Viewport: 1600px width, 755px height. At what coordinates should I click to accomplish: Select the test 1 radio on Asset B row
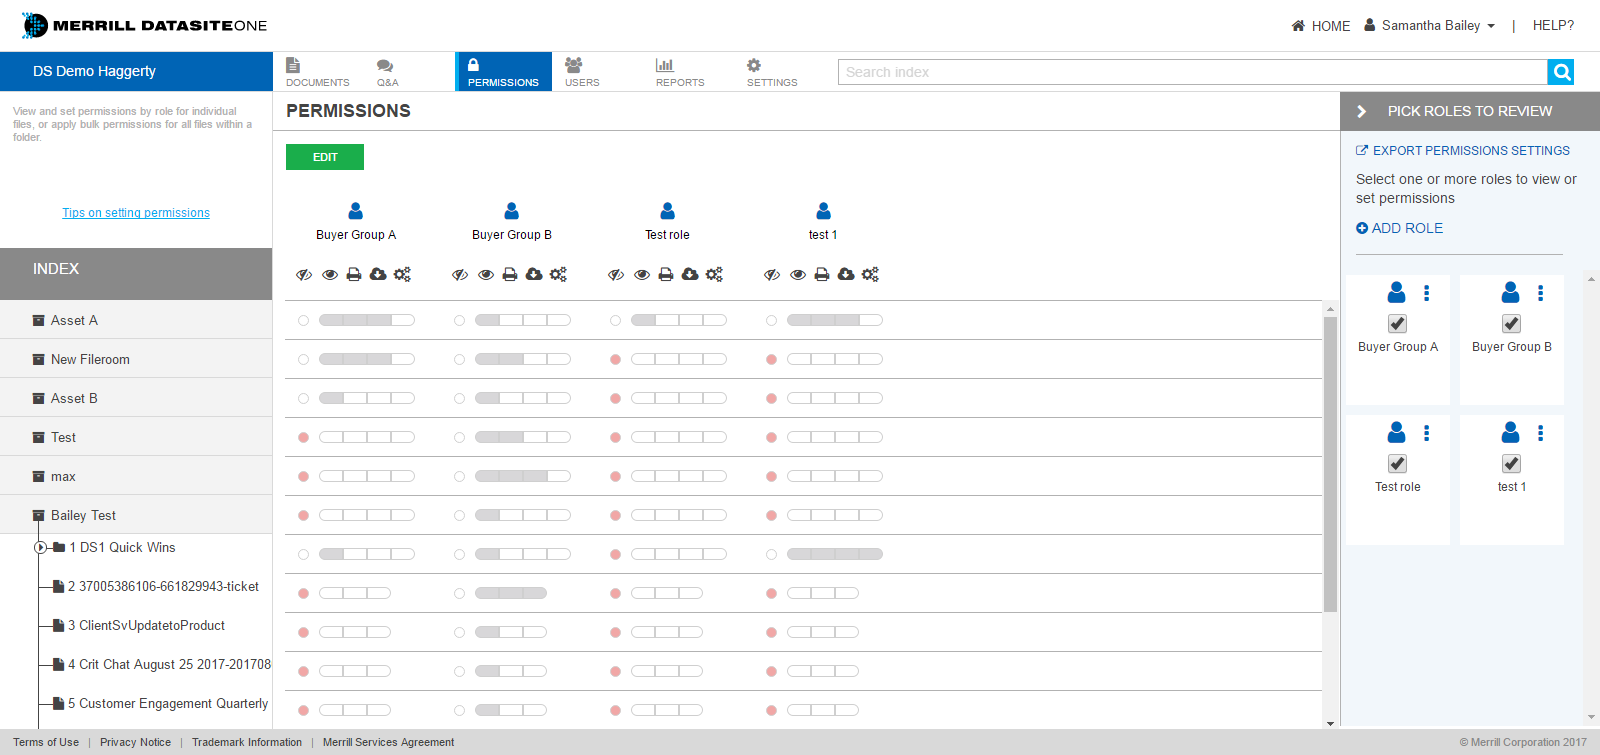(772, 399)
